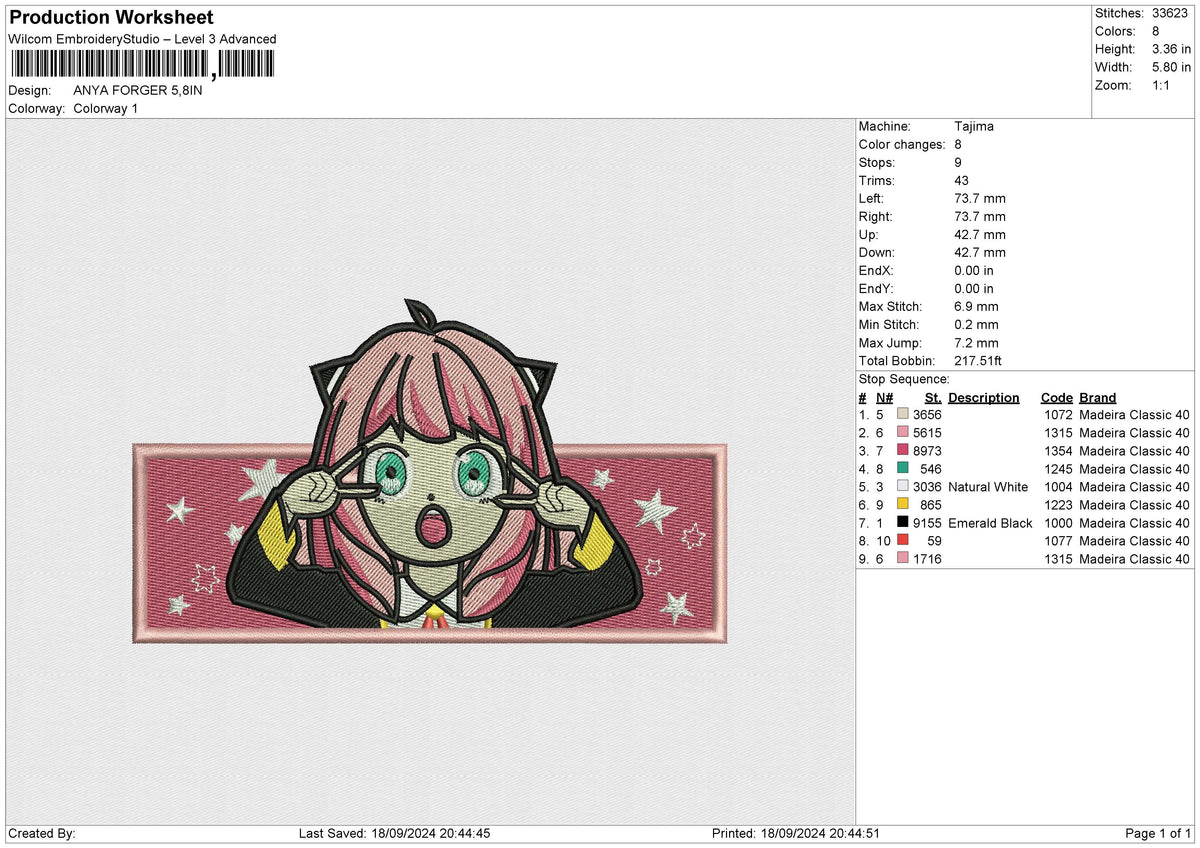The height and width of the screenshot is (848, 1200).
Task: Click the Left extent value 73.7 mm
Action: click(x=980, y=199)
